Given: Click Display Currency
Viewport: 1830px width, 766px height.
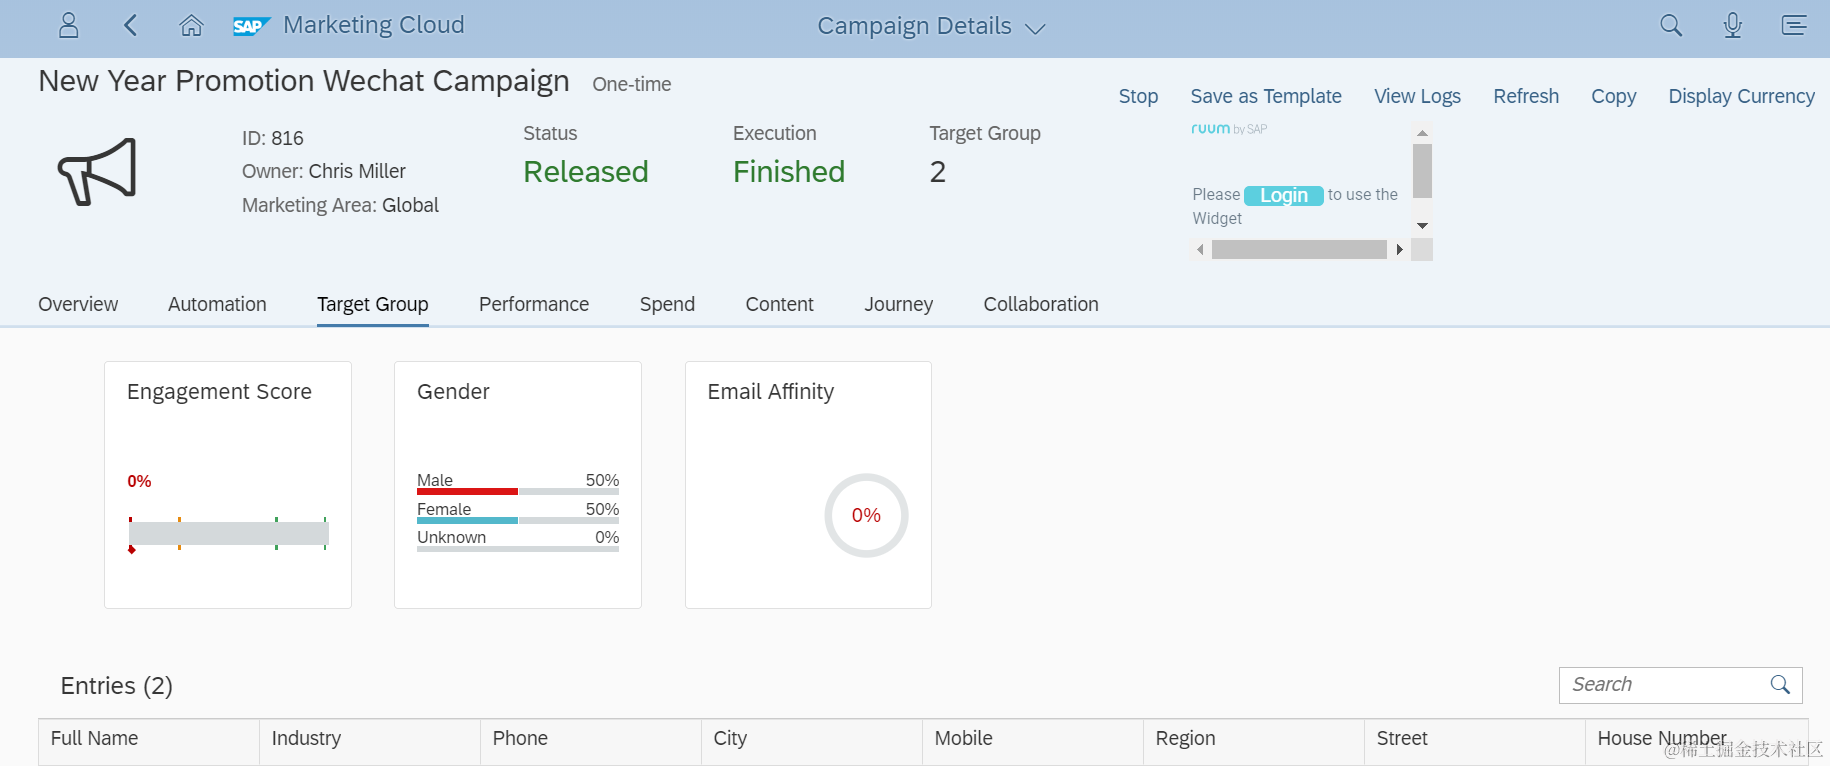Looking at the screenshot, I should pos(1741,96).
